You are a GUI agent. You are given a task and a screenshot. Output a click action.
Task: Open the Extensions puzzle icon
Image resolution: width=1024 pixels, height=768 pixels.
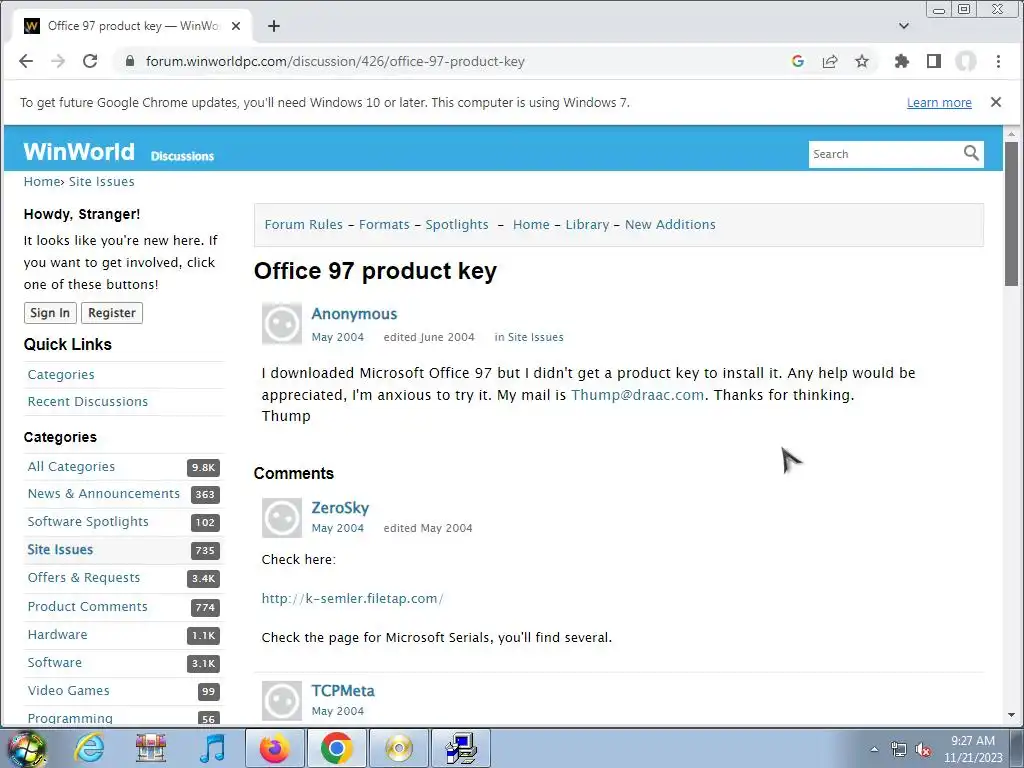pyautogui.click(x=902, y=61)
